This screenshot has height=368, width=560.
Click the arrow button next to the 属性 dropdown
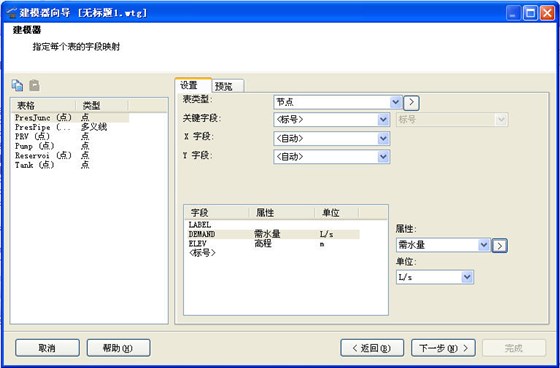pyautogui.click(x=499, y=245)
